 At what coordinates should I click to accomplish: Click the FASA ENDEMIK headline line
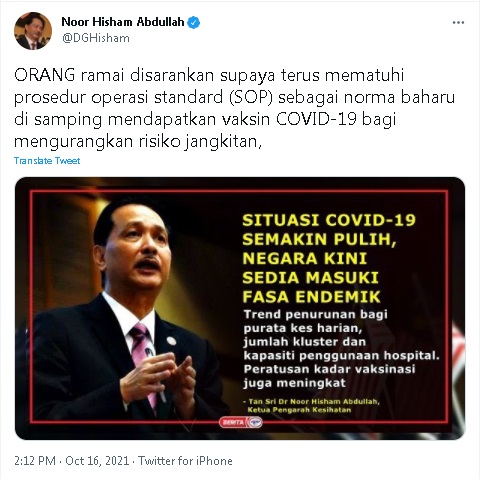[311, 297]
